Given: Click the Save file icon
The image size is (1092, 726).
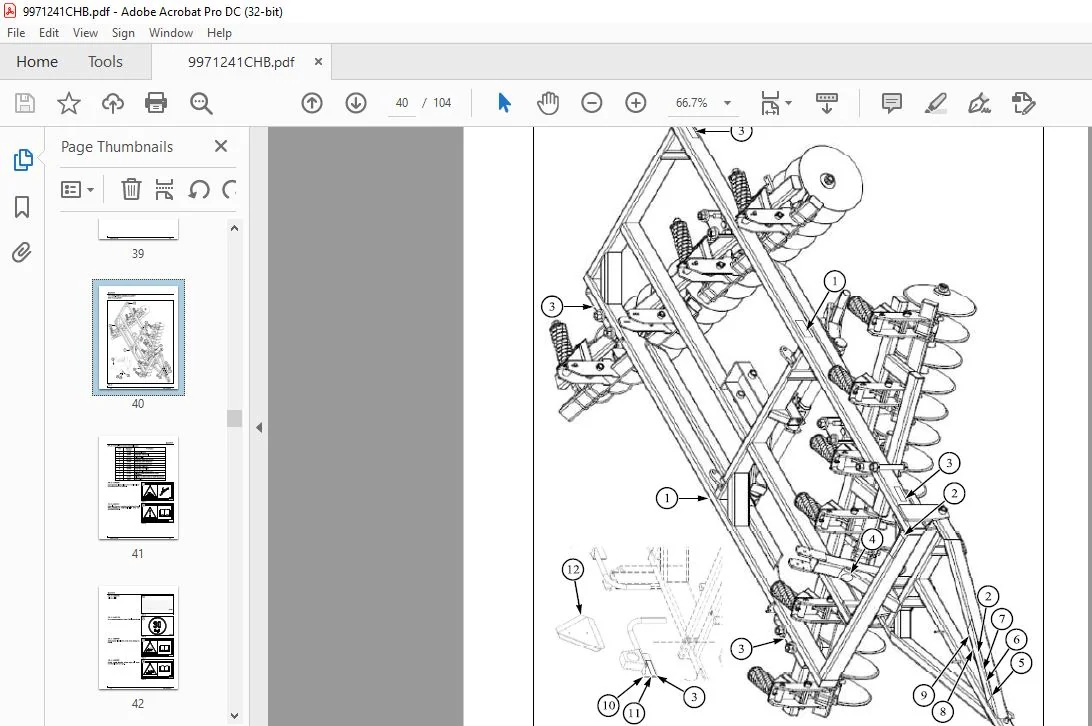Looking at the screenshot, I should [x=25, y=103].
